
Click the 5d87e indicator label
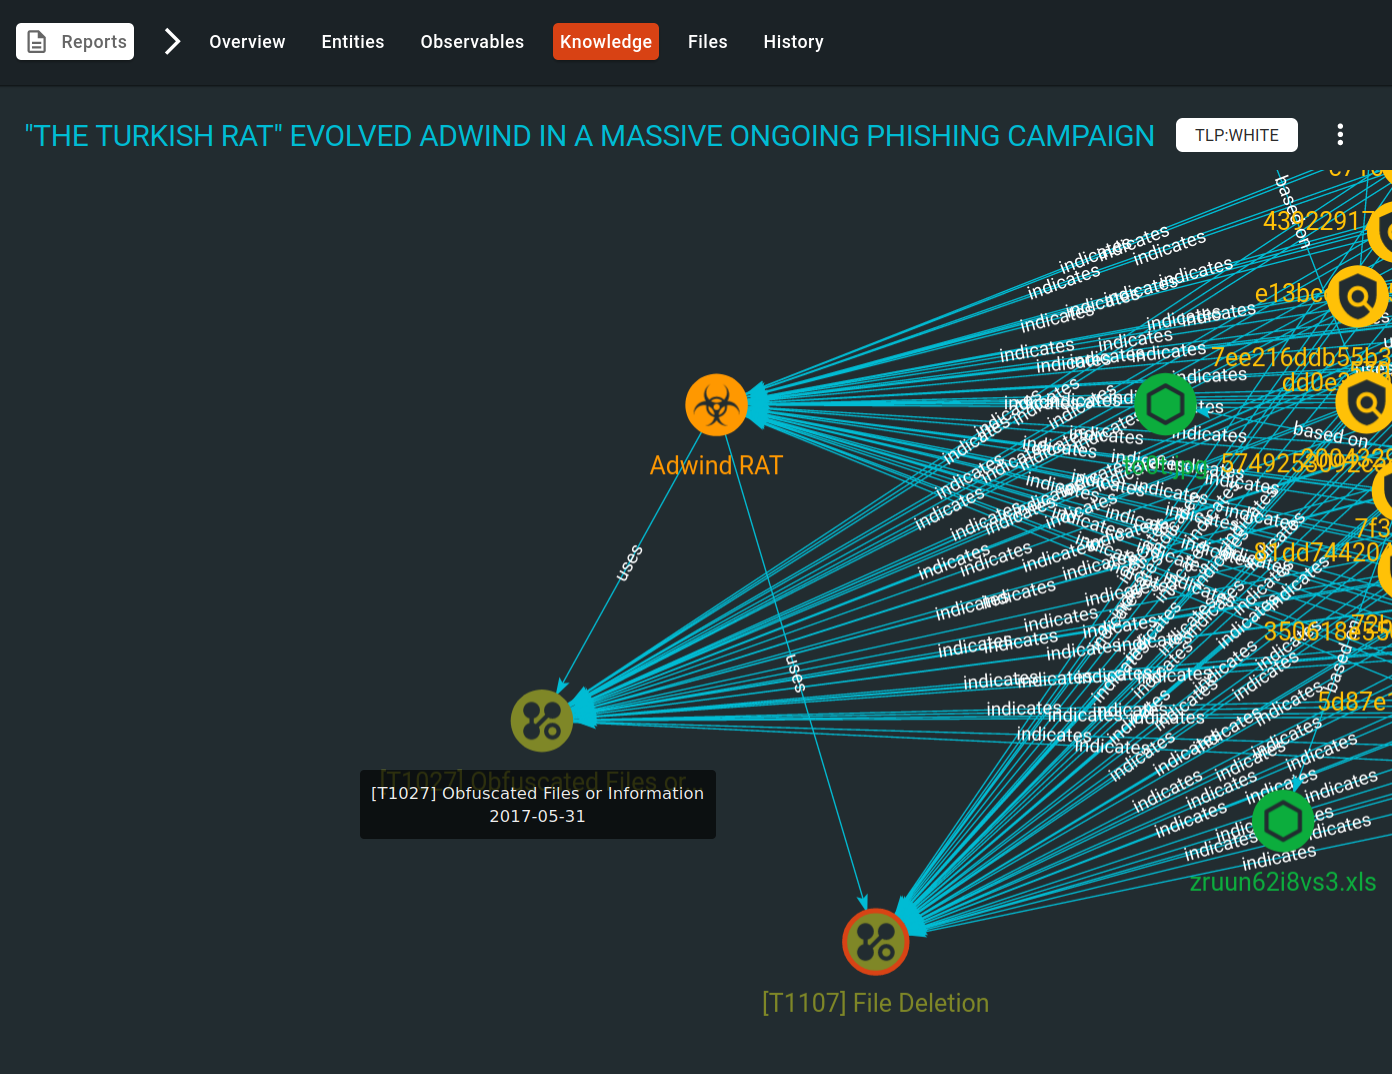pos(1354,702)
